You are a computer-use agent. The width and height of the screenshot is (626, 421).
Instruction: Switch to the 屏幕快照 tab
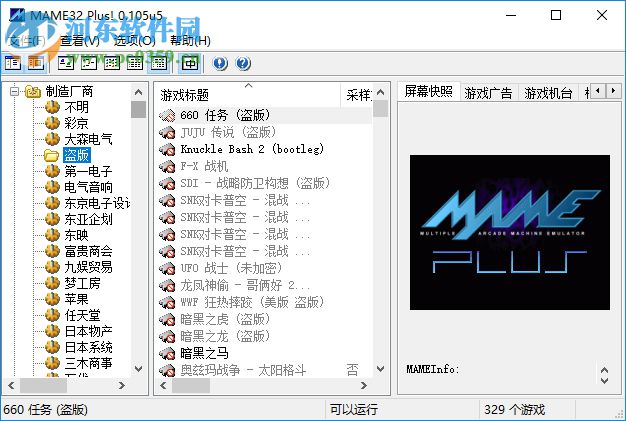point(429,91)
